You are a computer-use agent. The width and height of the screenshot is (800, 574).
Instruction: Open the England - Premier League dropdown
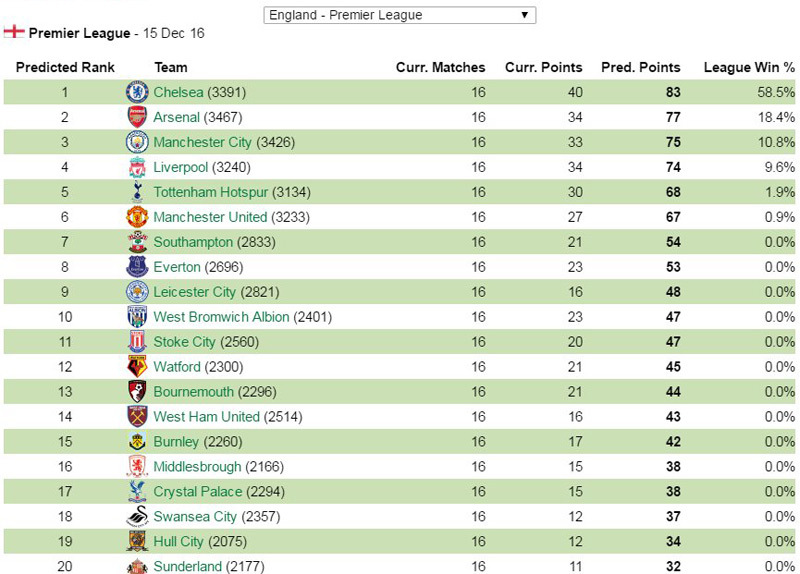point(400,15)
